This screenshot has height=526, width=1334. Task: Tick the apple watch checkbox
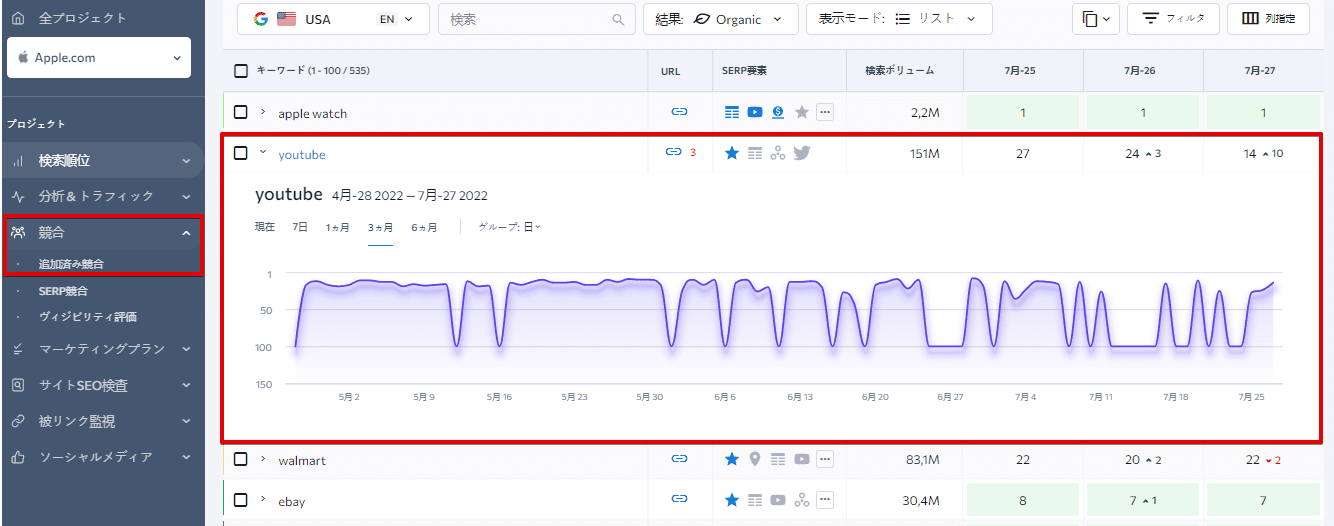(x=240, y=112)
